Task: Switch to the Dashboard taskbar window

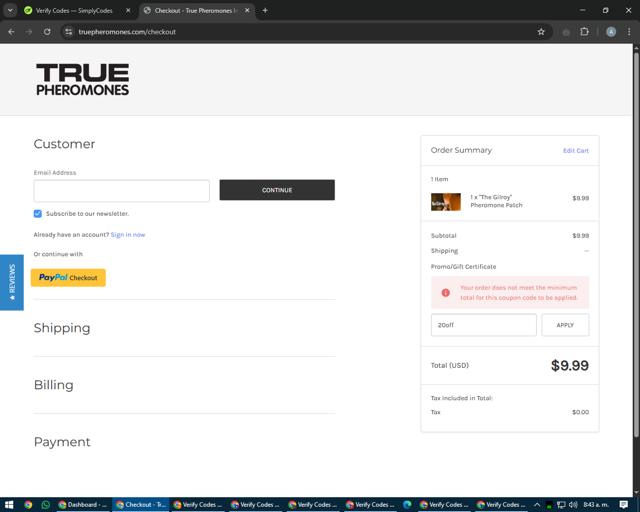Action: pos(83,505)
